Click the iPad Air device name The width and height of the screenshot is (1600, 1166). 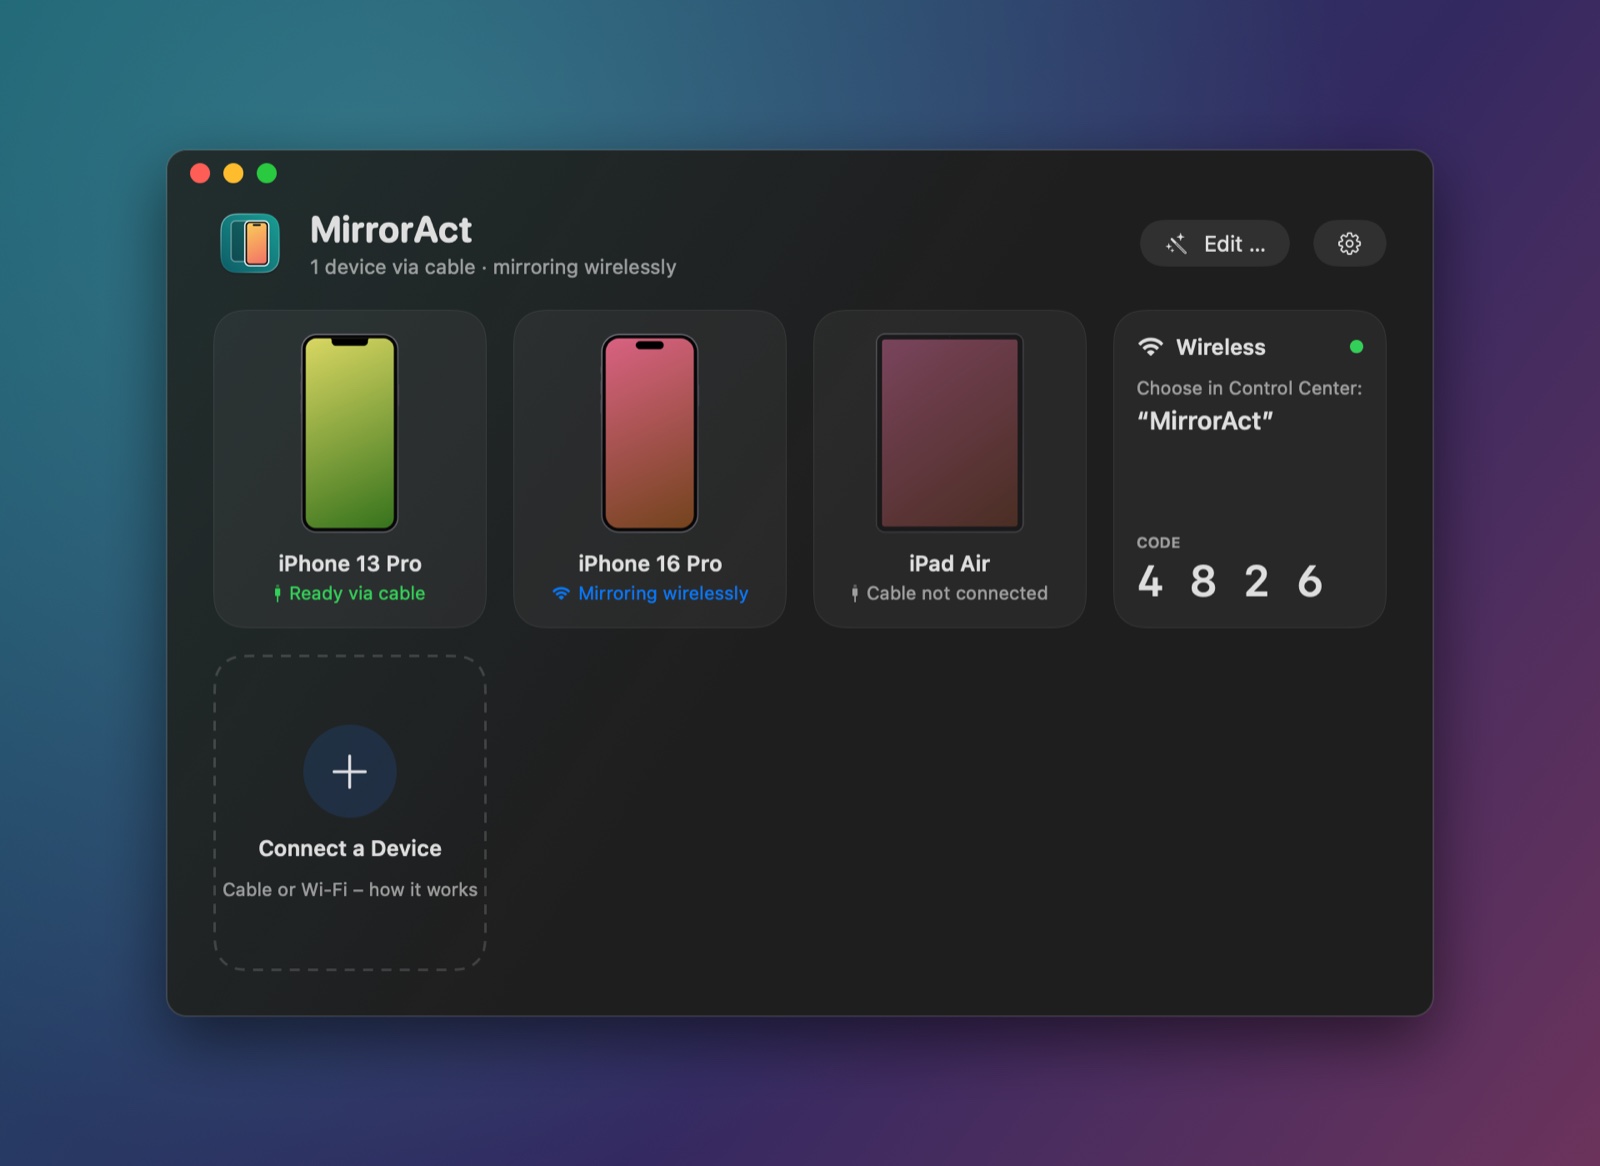pyautogui.click(x=950, y=563)
